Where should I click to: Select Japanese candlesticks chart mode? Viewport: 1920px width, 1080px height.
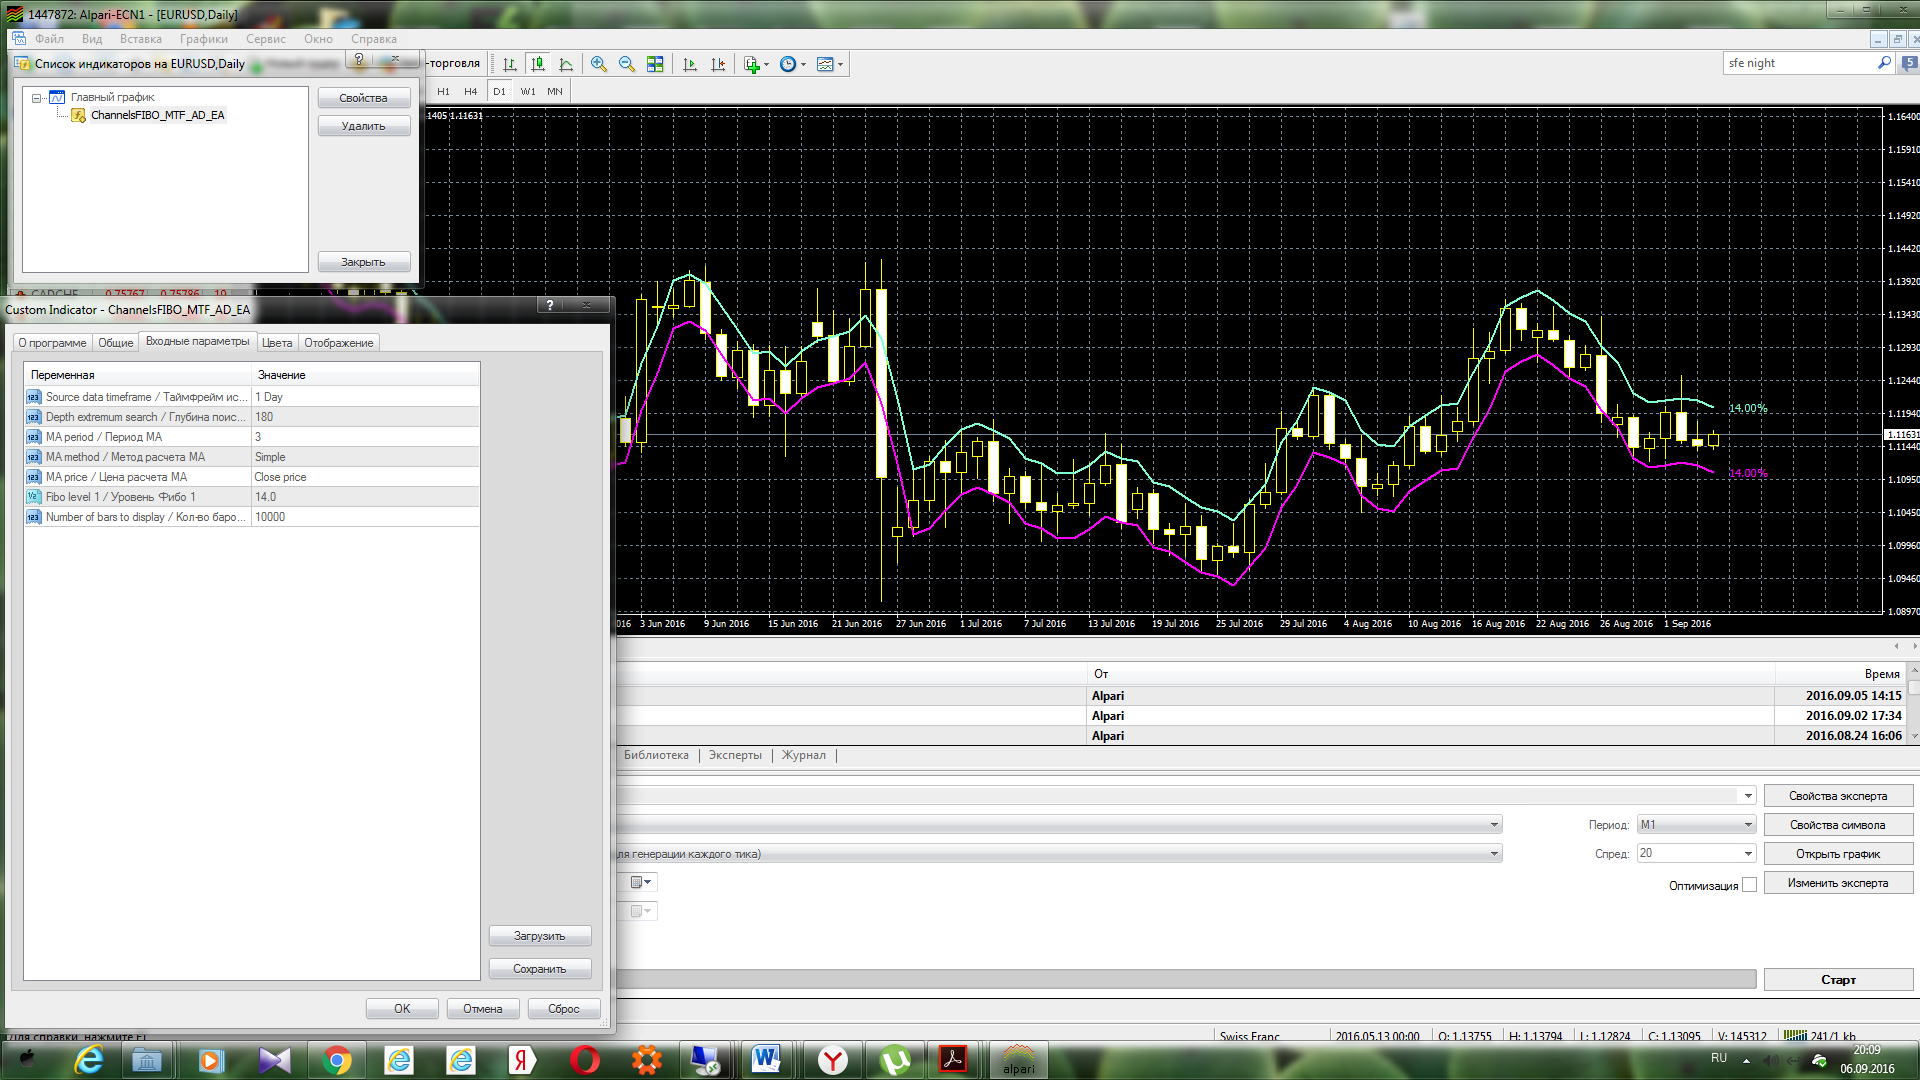click(538, 64)
